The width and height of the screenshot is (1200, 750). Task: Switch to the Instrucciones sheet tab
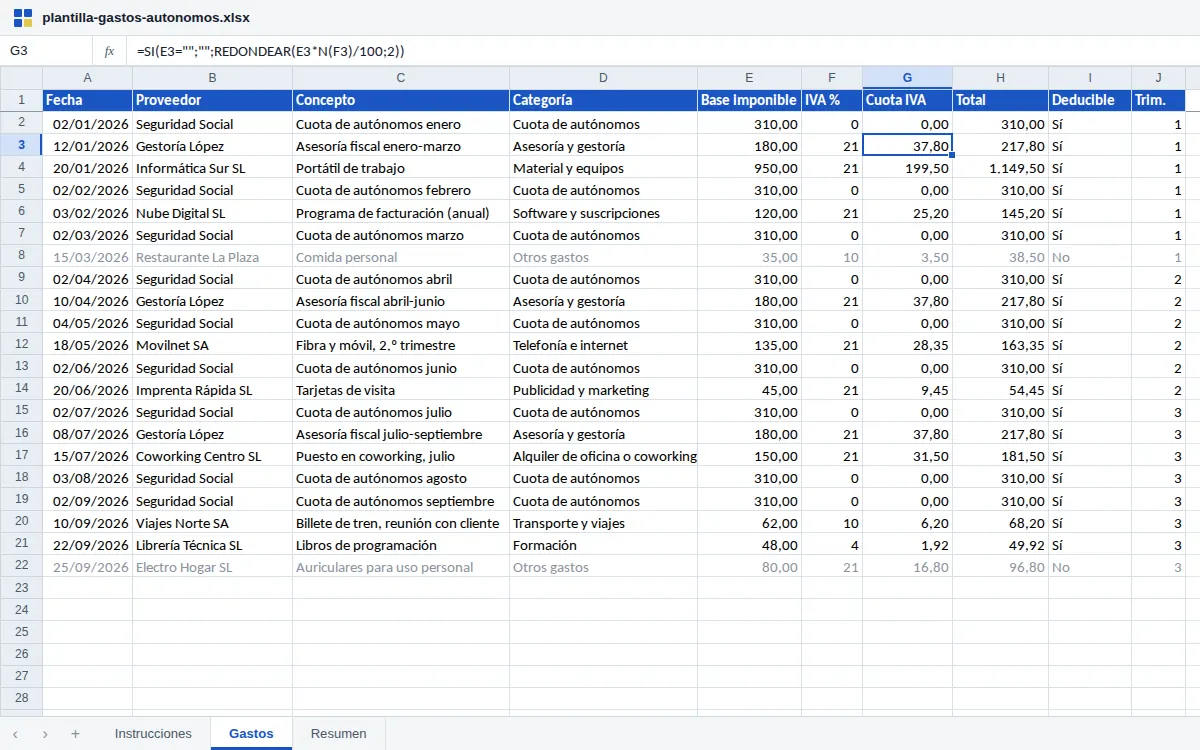point(153,734)
